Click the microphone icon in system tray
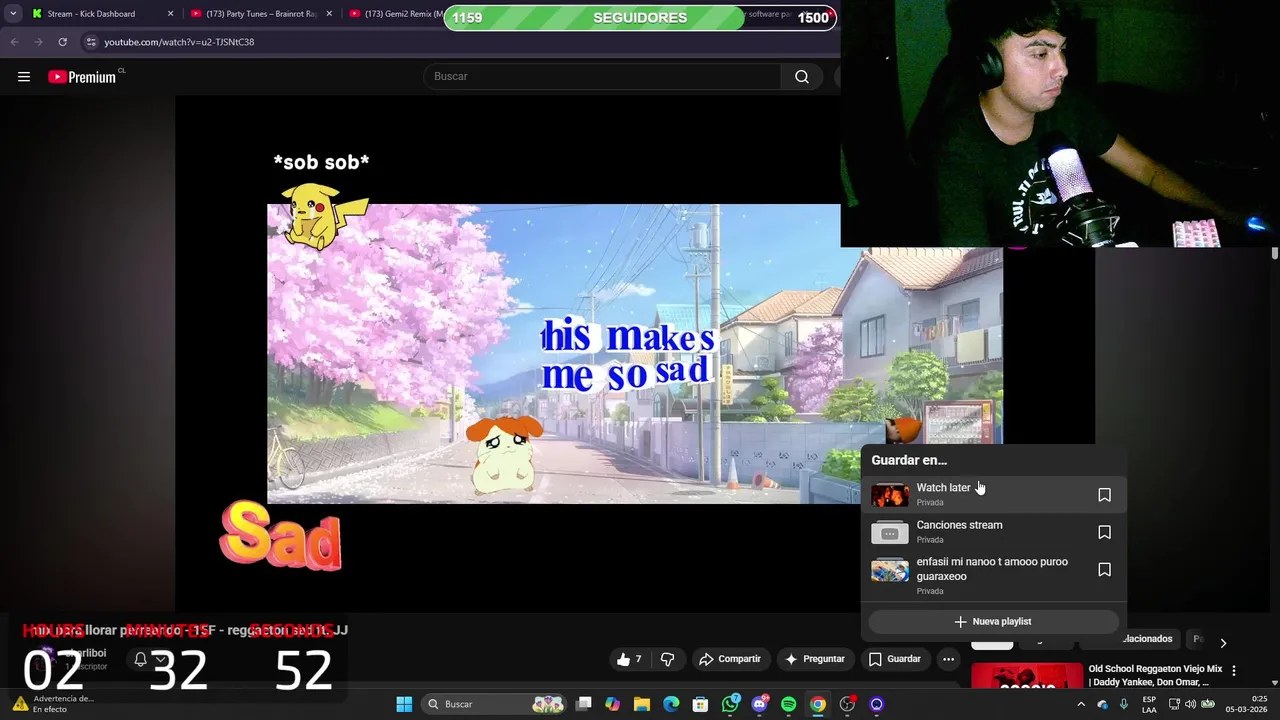The image size is (1280, 720). [x=1124, y=704]
